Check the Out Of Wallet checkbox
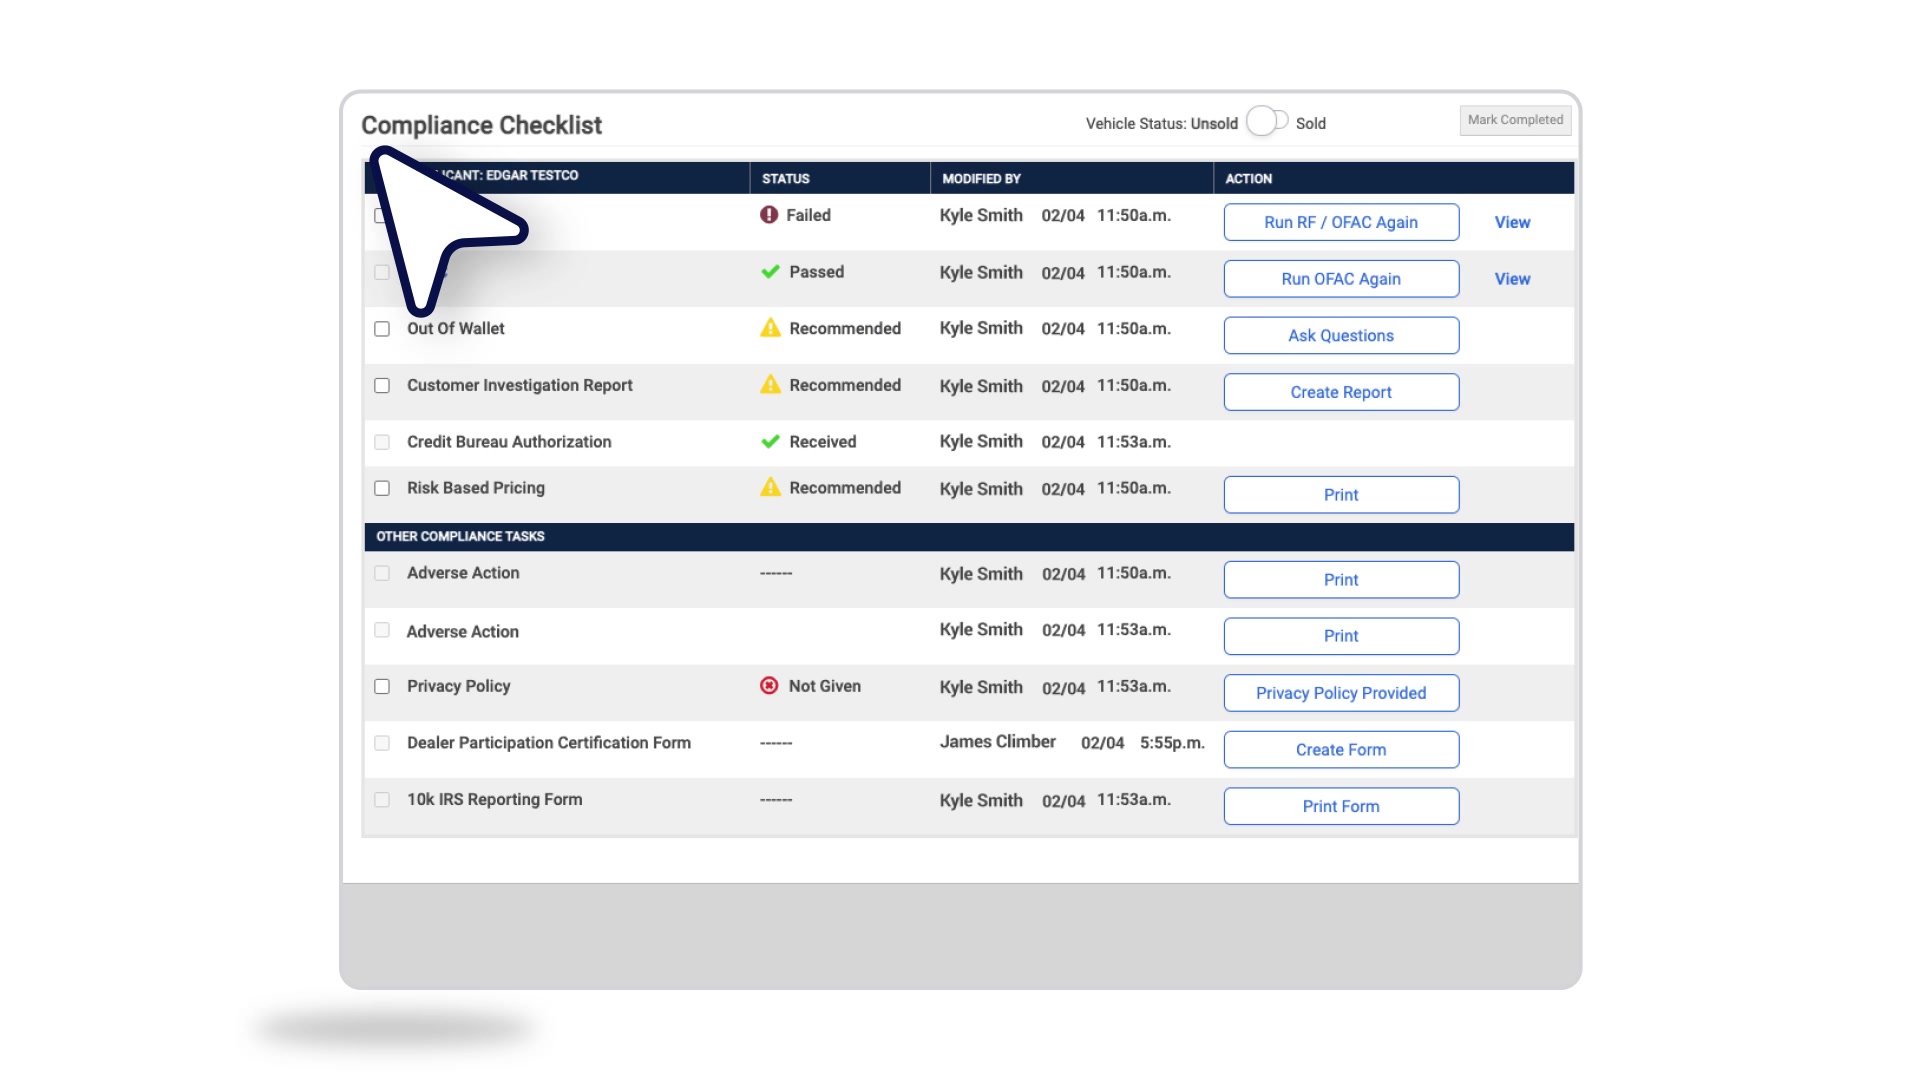1920x1080 pixels. point(381,328)
